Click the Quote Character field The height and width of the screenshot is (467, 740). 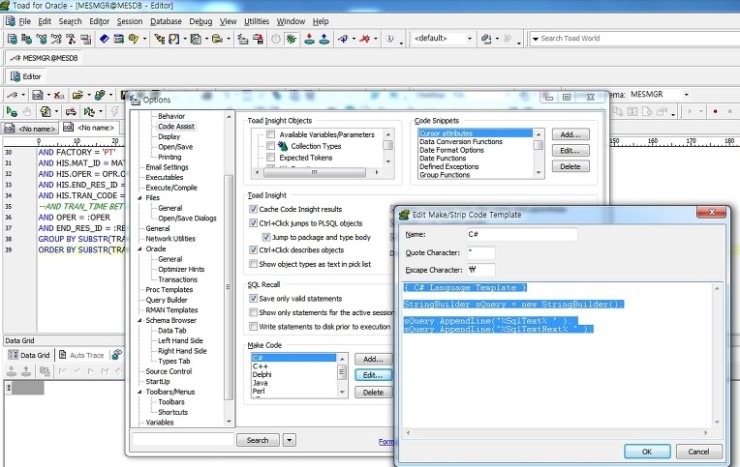[481, 252]
